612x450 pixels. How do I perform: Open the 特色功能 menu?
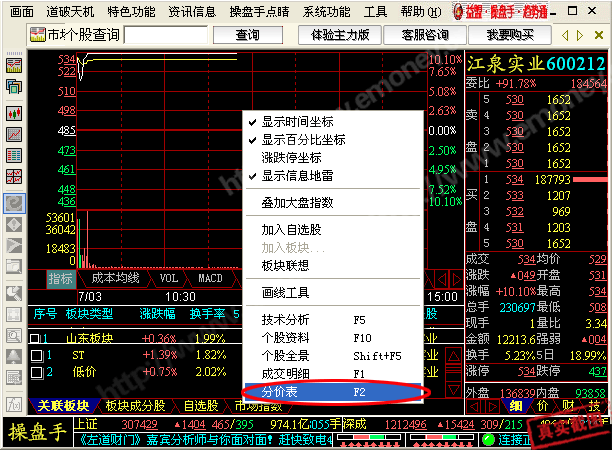pos(131,11)
